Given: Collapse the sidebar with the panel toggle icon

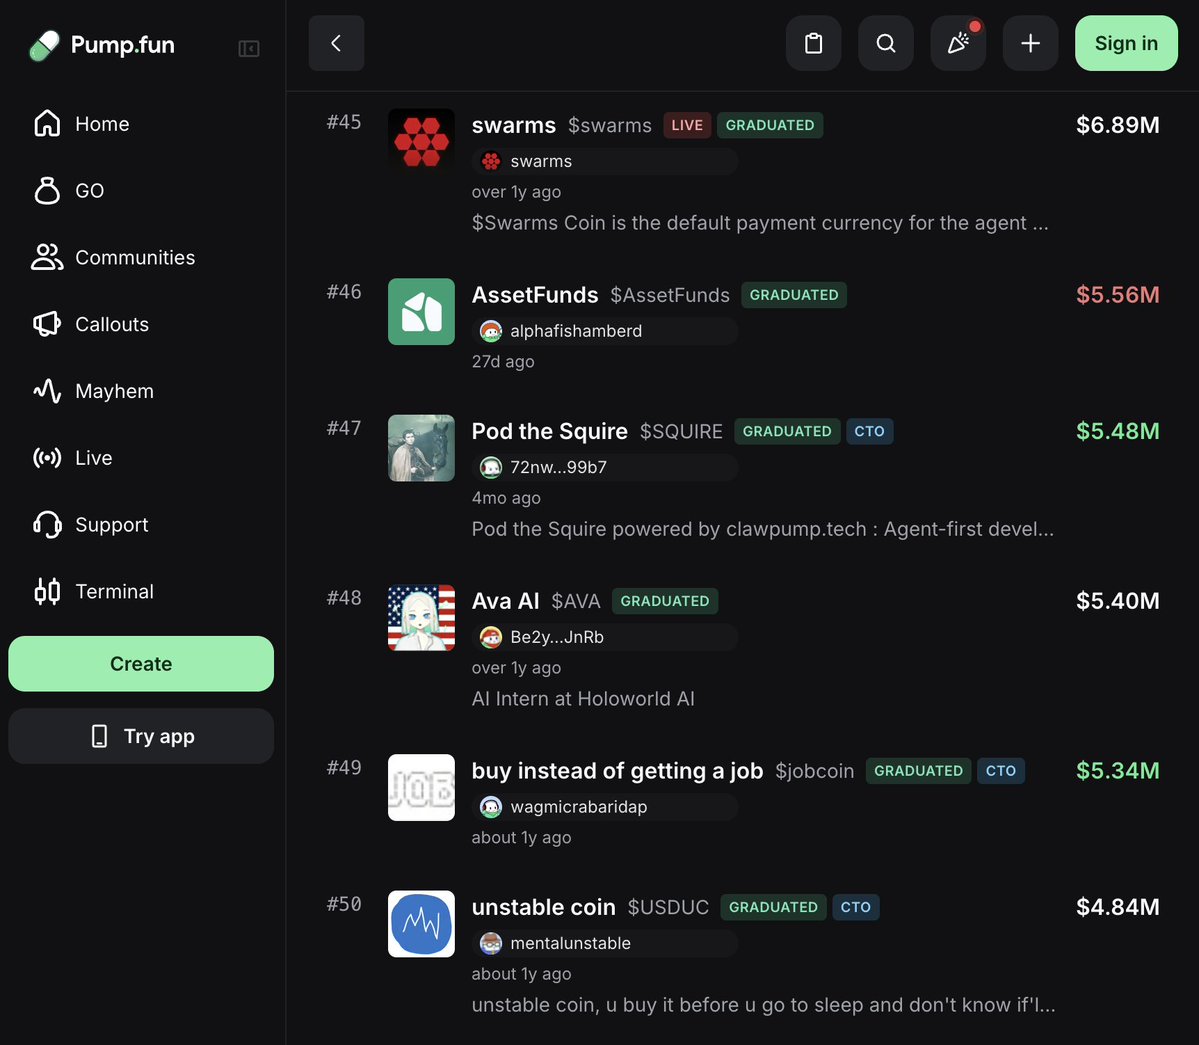Looking at the screenshot, I should click(249, 49).
